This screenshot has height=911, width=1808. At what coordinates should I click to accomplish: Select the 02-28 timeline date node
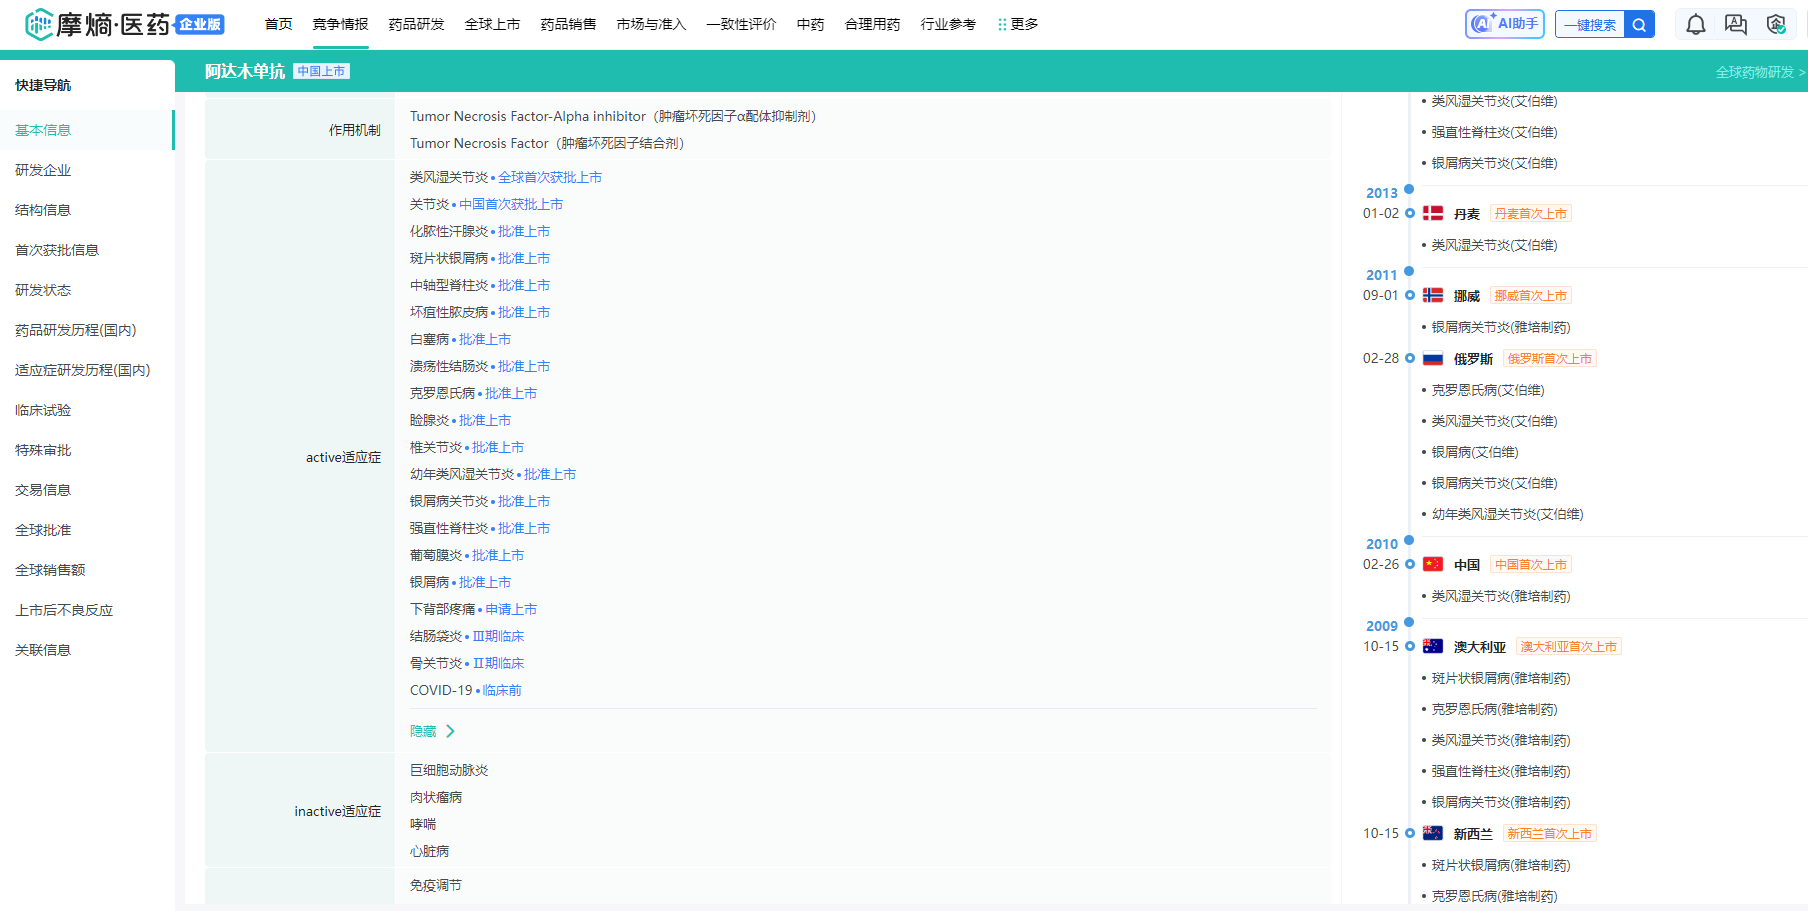pos(1410,358)
